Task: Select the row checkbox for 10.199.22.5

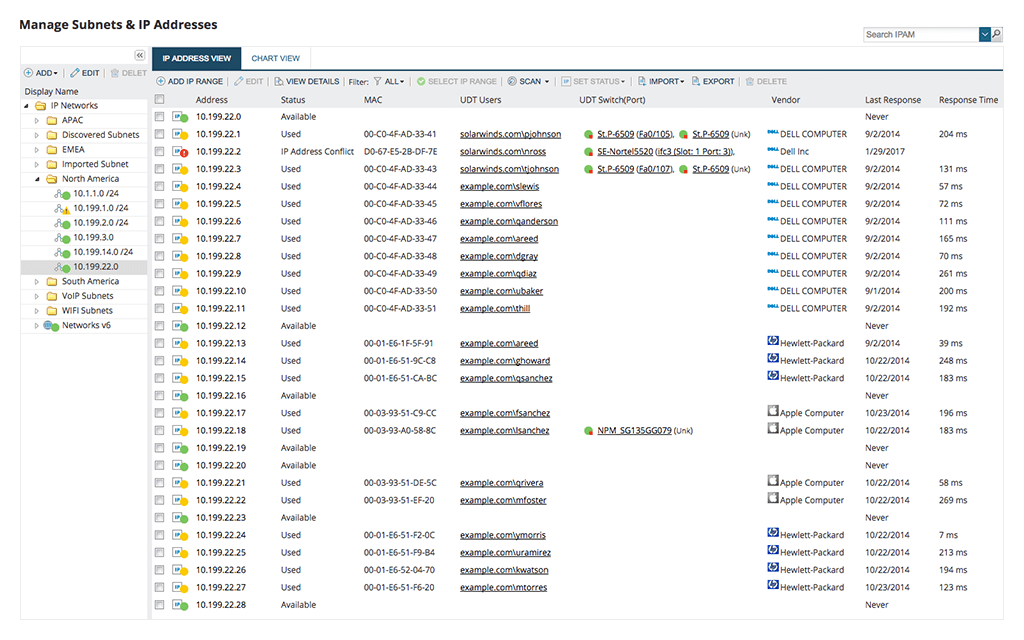Action: coord(157,204)
